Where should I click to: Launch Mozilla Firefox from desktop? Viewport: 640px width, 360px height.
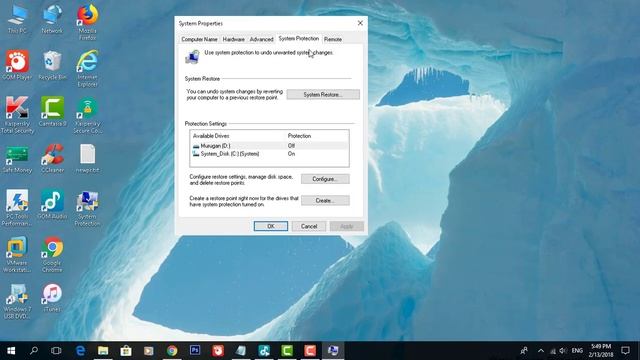[87, 22]
